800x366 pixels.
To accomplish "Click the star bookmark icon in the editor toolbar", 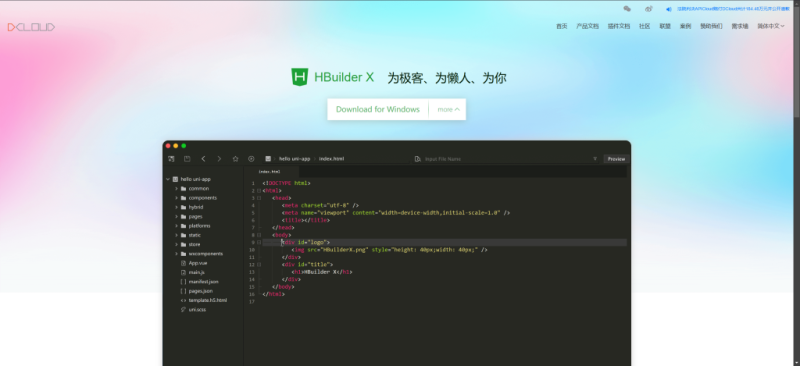I will click(235, 159).
